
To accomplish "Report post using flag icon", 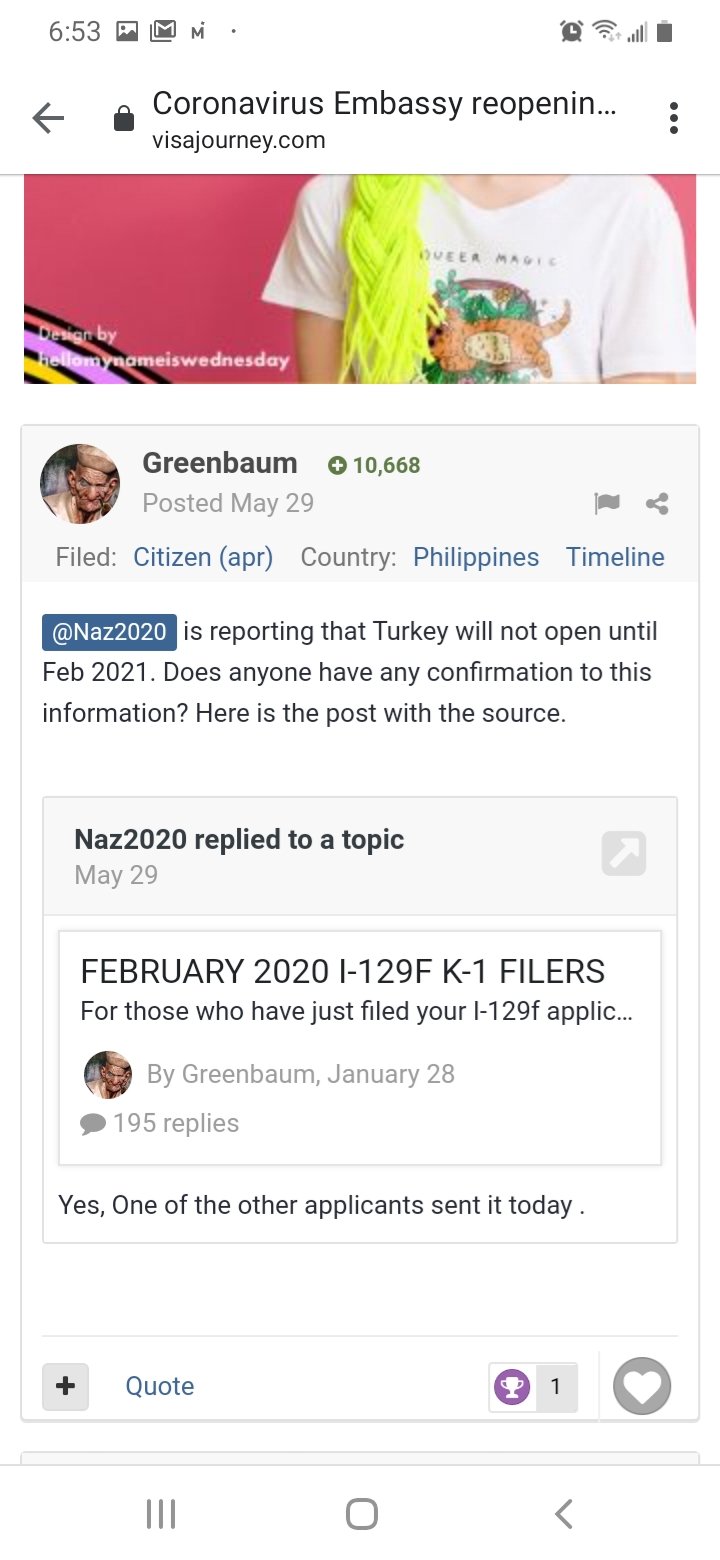I will point(607,504).
